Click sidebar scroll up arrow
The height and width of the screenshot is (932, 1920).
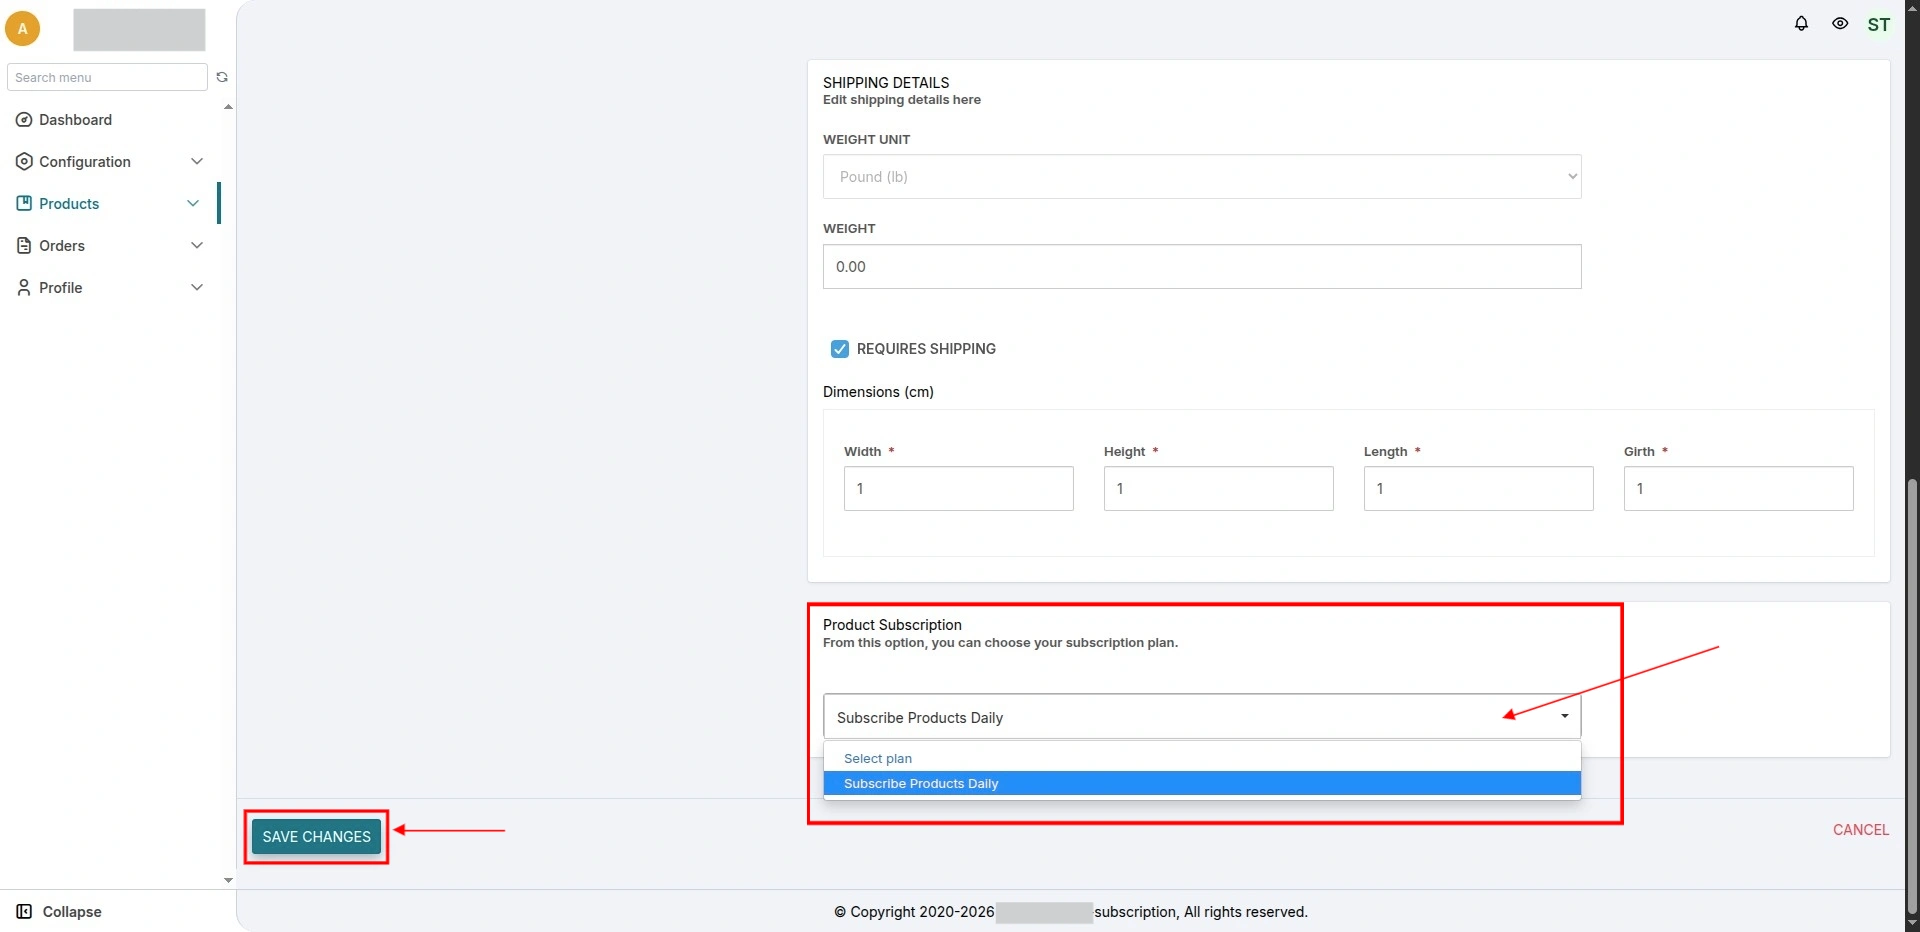pyautogui.click(x=228, y=107)
